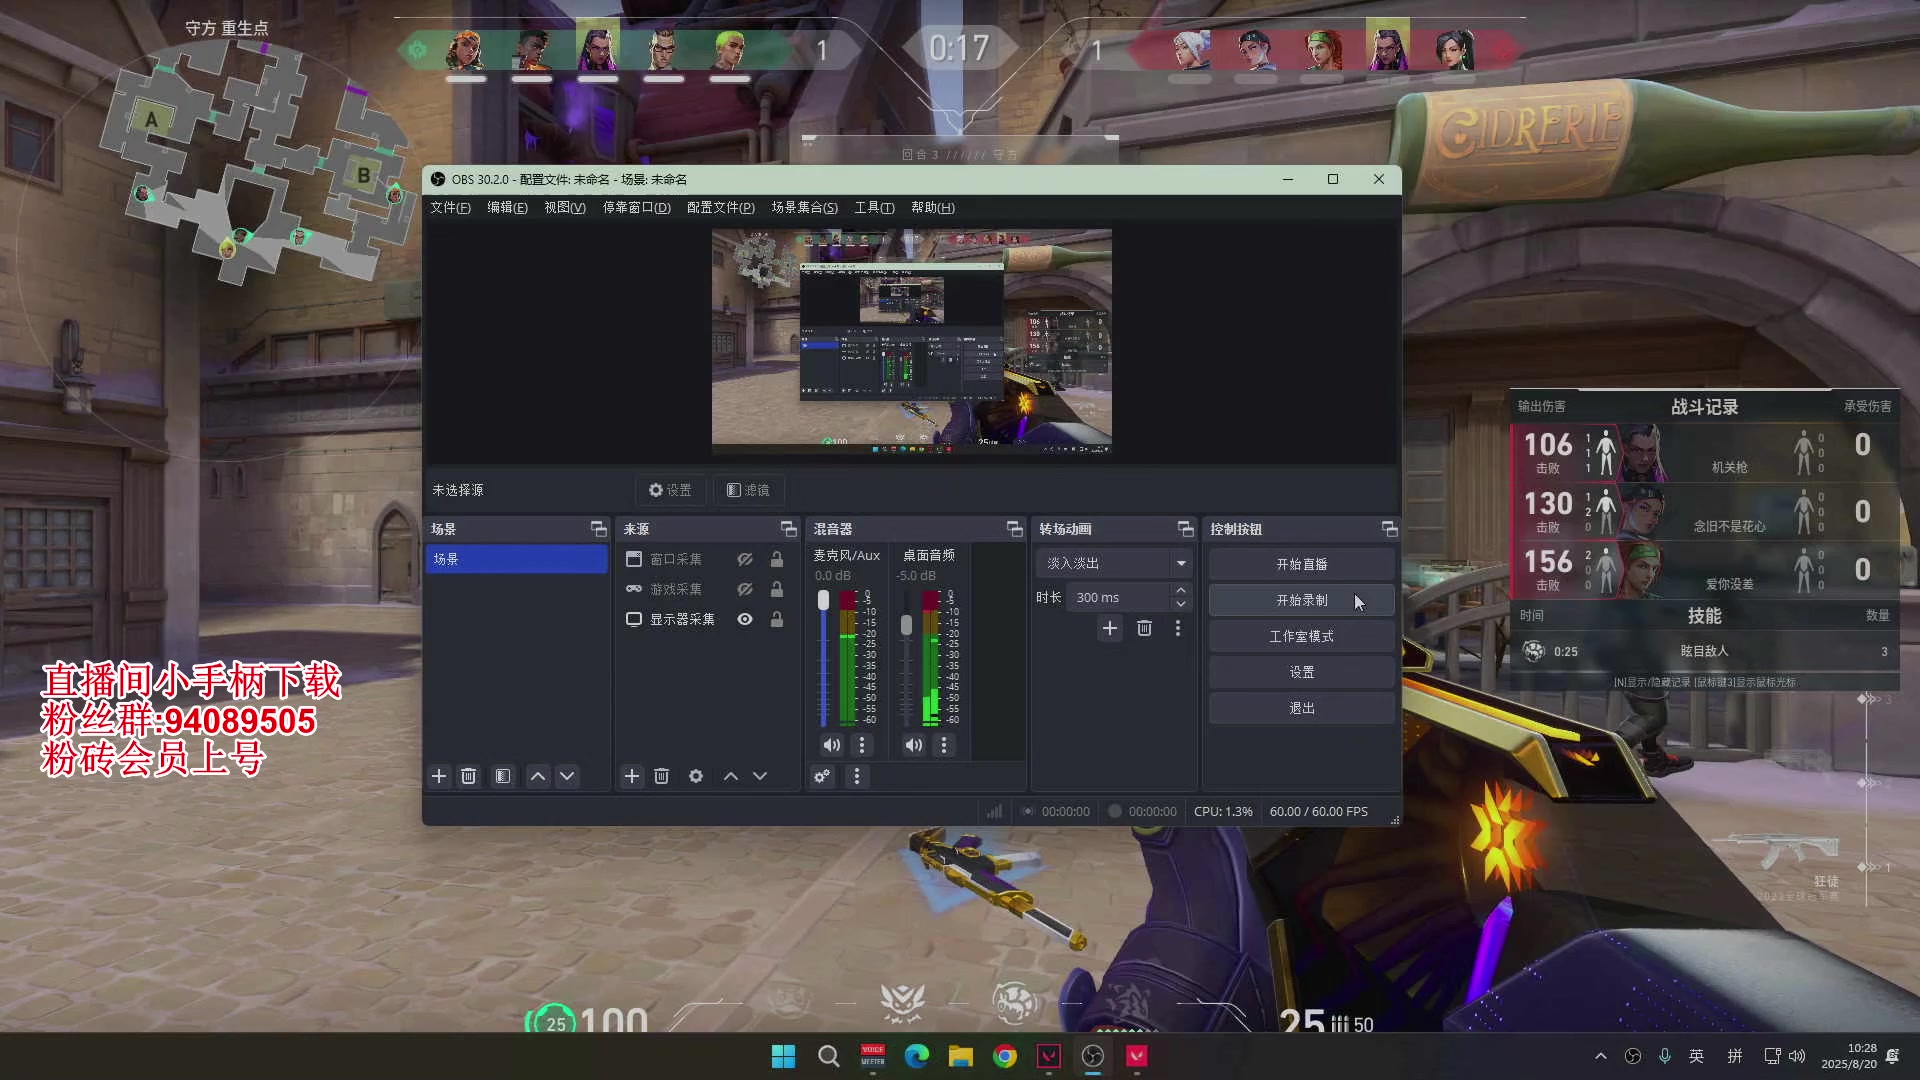
Task: Click the OBS preview canvas
Action: tap(911, 341)
